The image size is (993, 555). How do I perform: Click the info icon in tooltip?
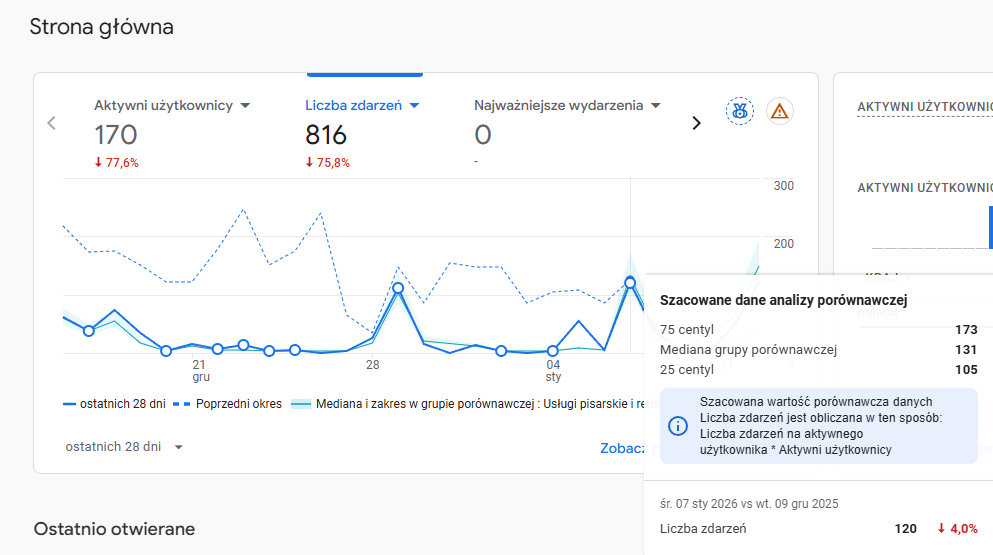pyautogui.click(x=678, y=426)
